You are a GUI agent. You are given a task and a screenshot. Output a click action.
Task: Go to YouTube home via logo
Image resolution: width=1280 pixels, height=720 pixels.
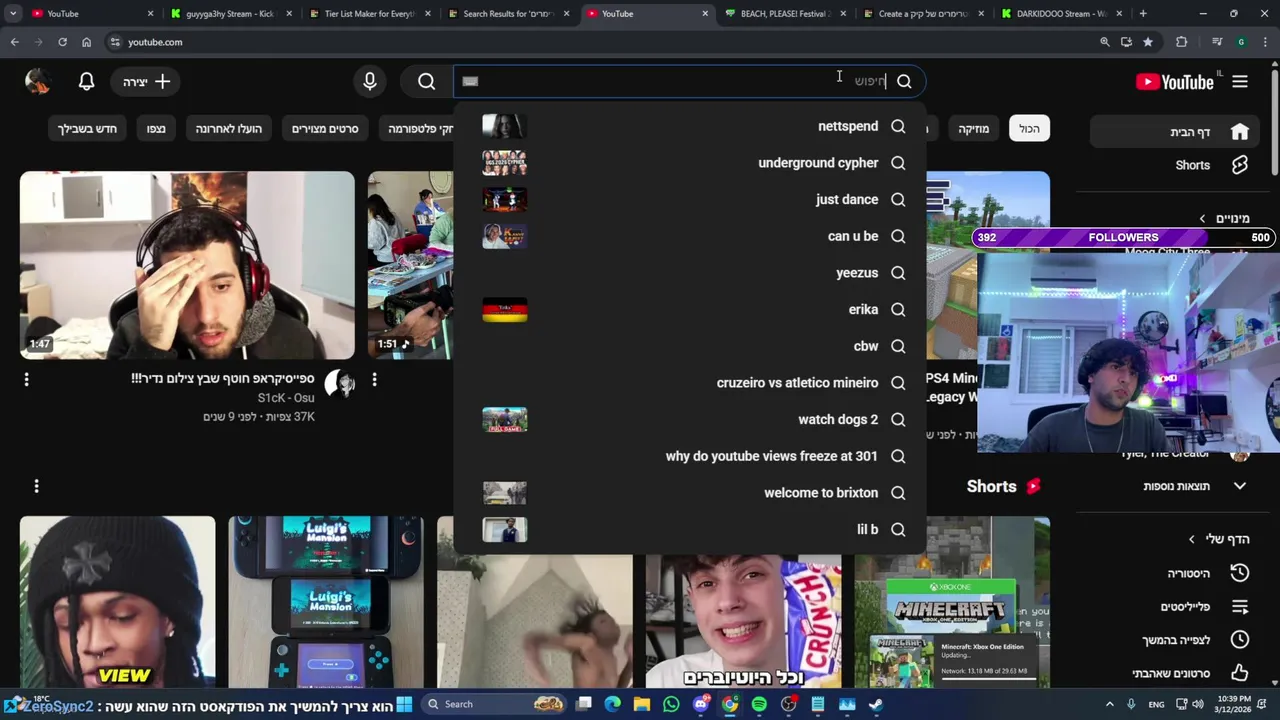click(x=1175, y=82)
